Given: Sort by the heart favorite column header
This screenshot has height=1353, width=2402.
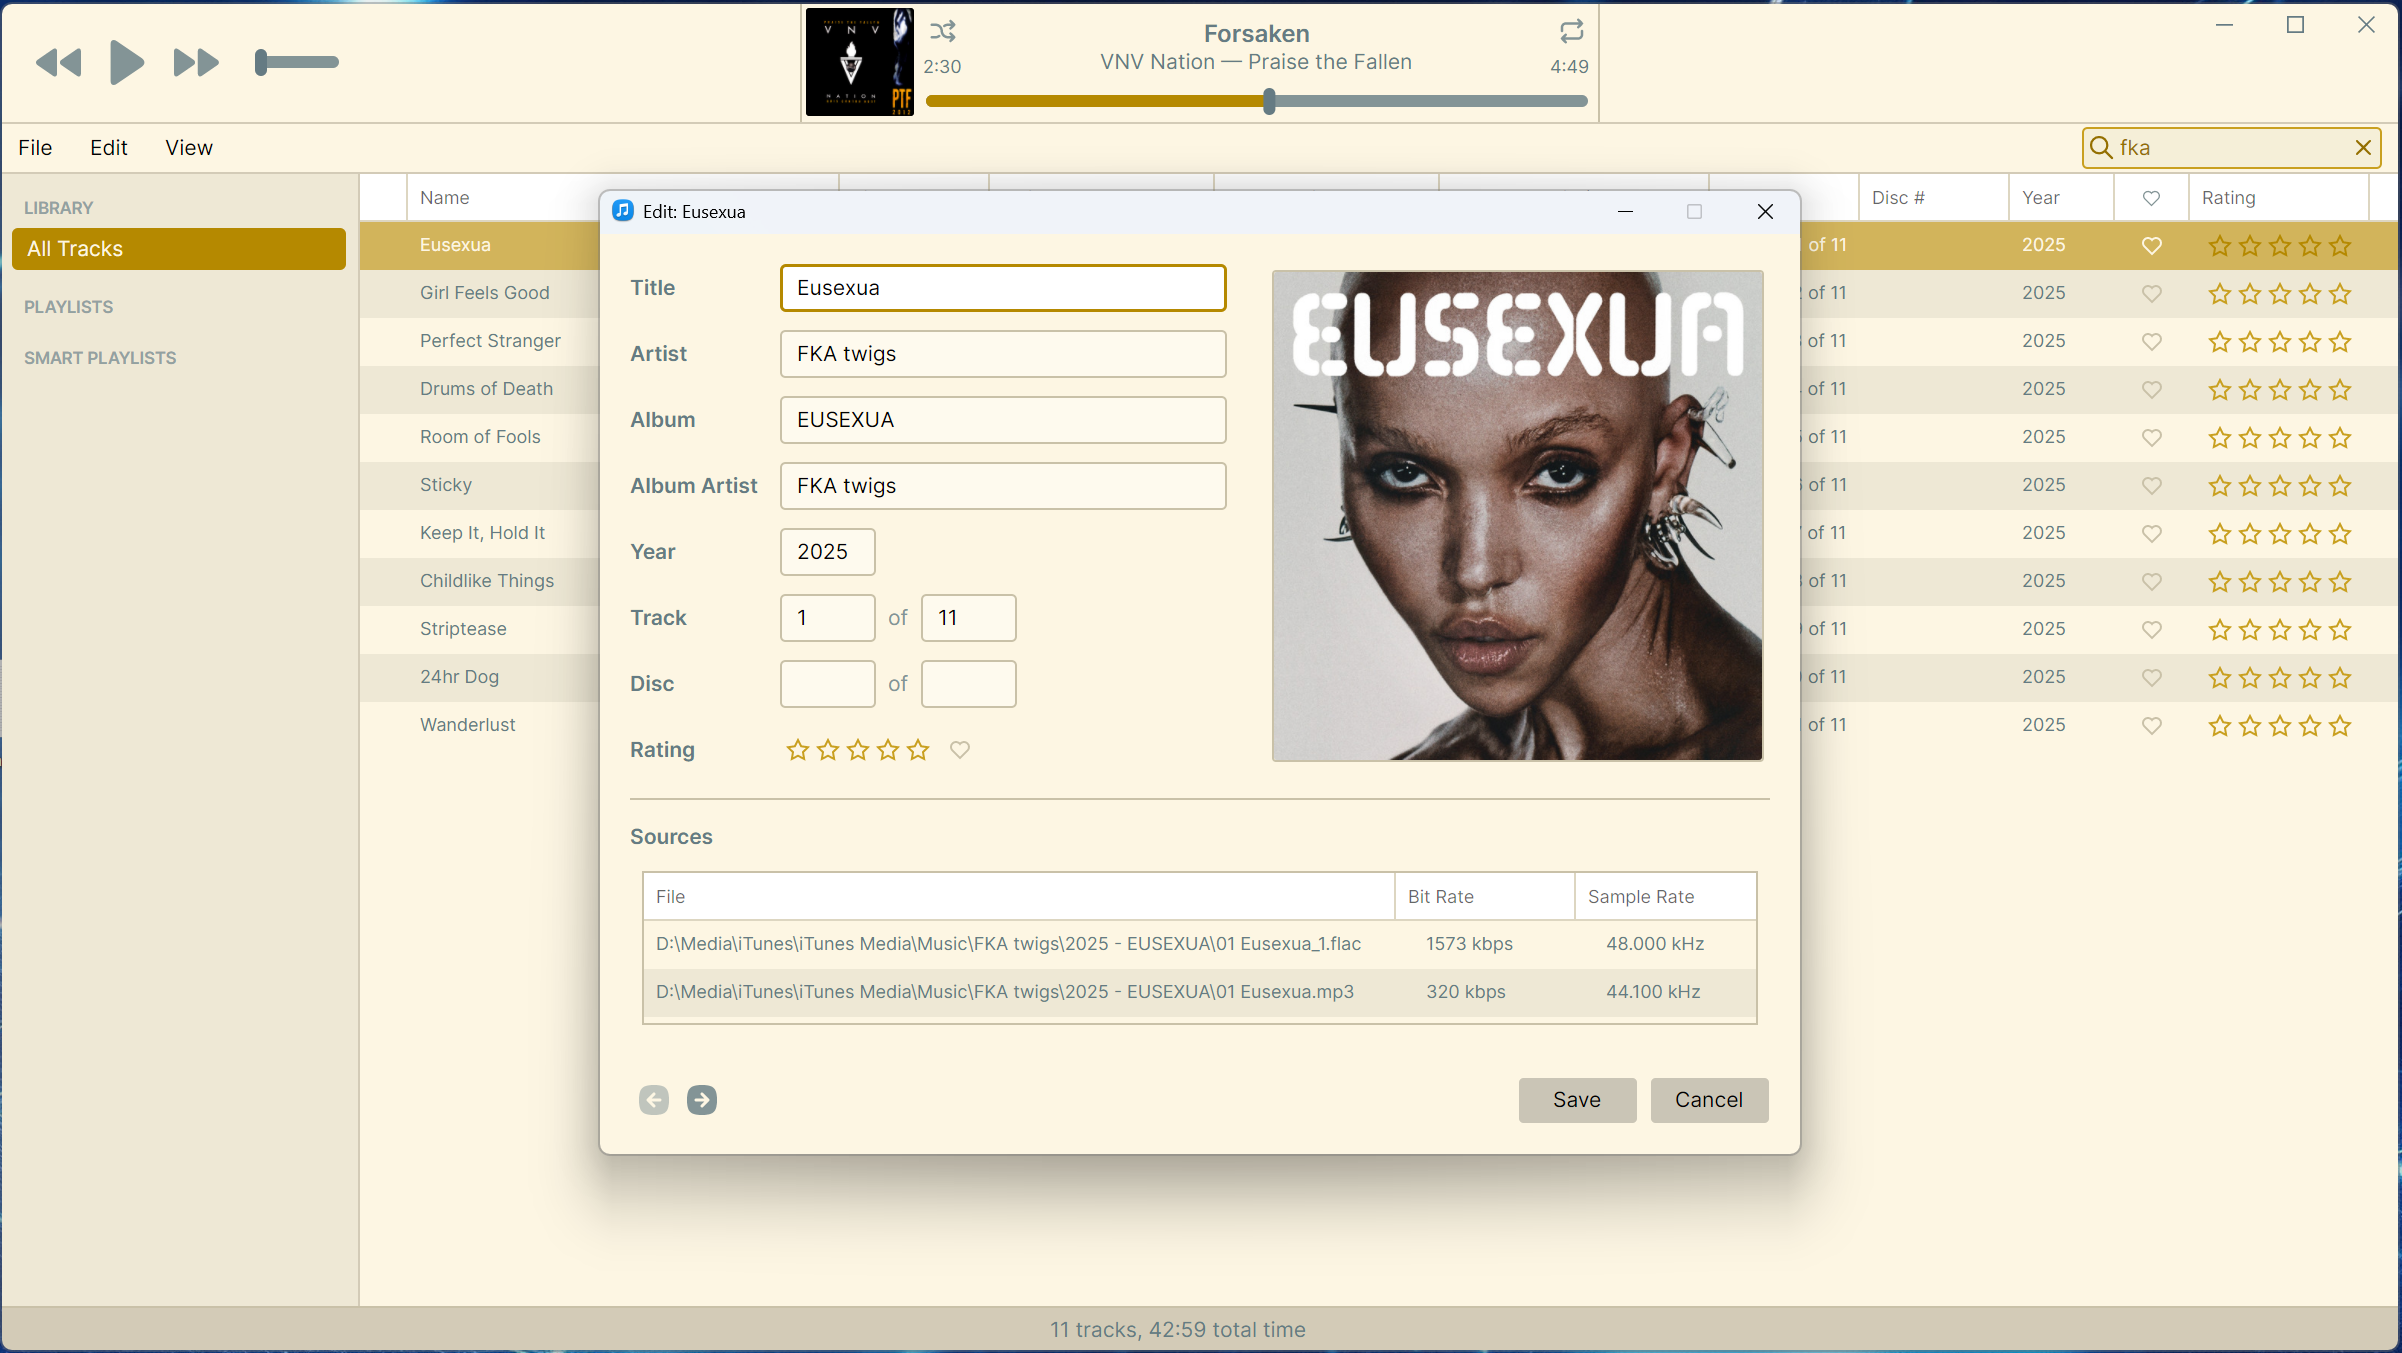Looking at the screenshot, I should (x=2151, y=198).
